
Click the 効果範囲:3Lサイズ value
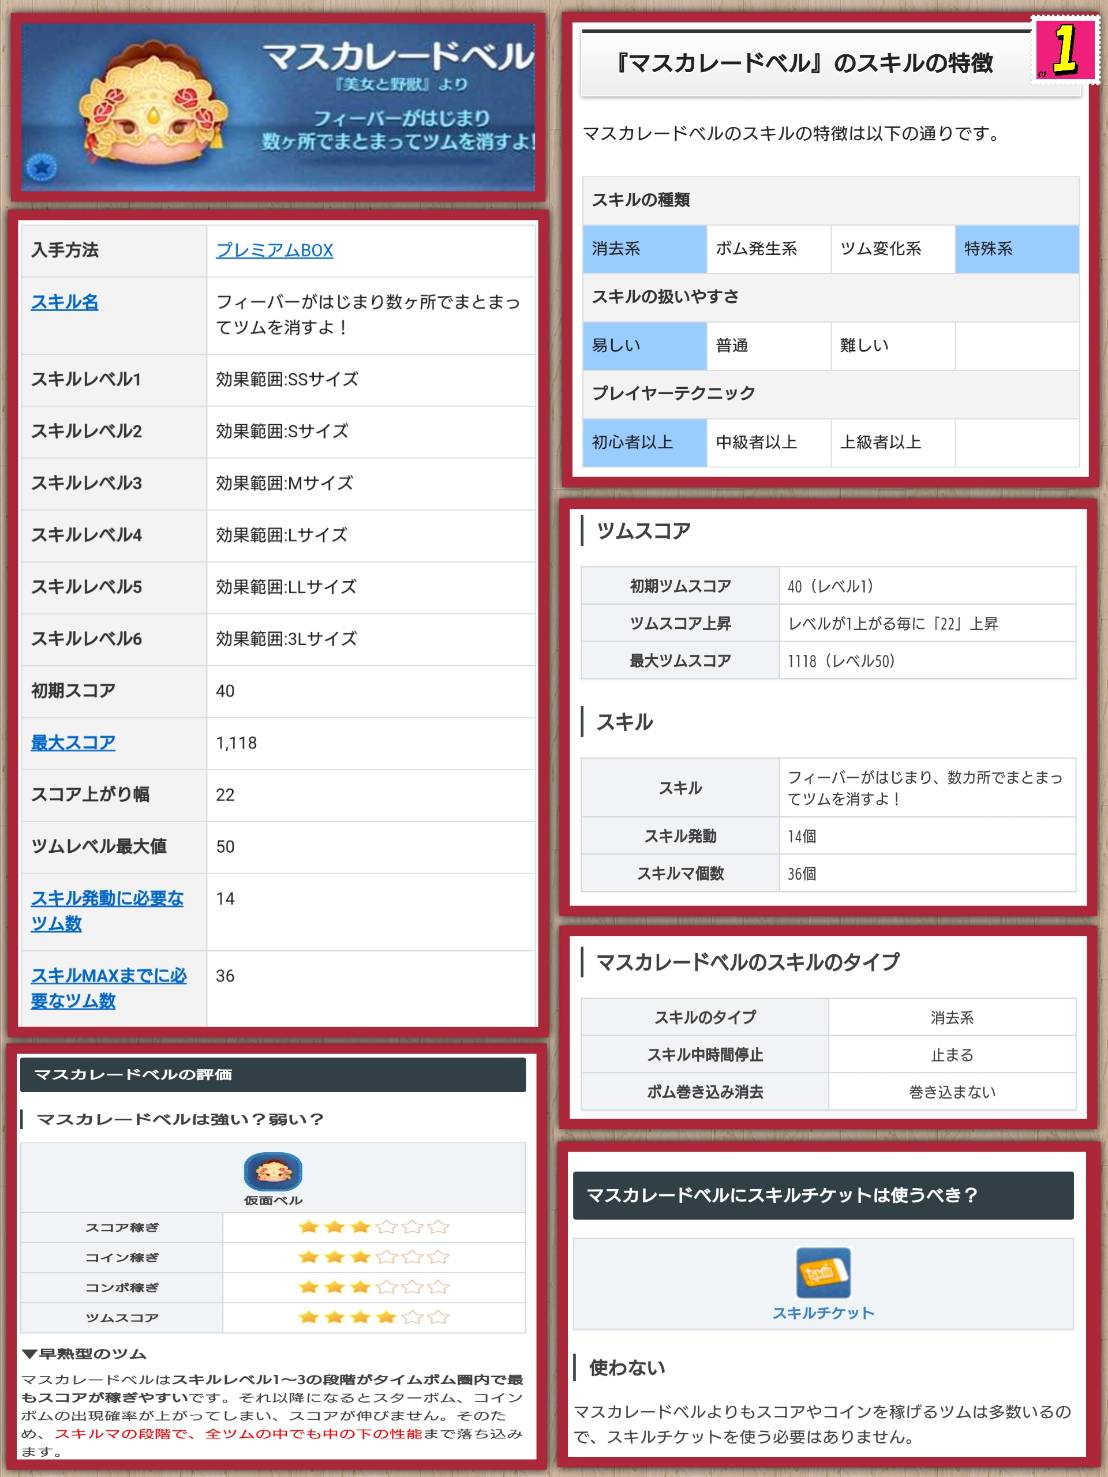[x=286, y=639]
